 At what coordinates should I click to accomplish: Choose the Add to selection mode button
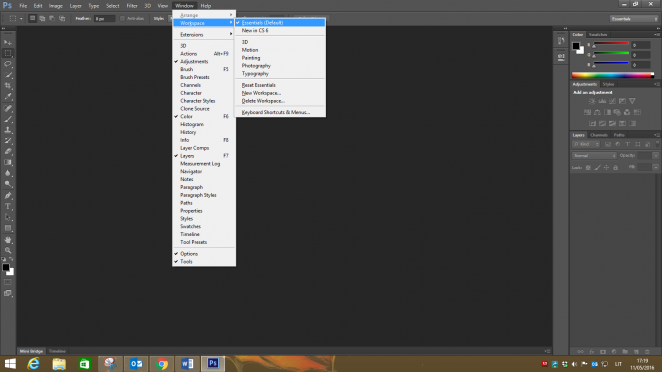click(x=42, y=19)
